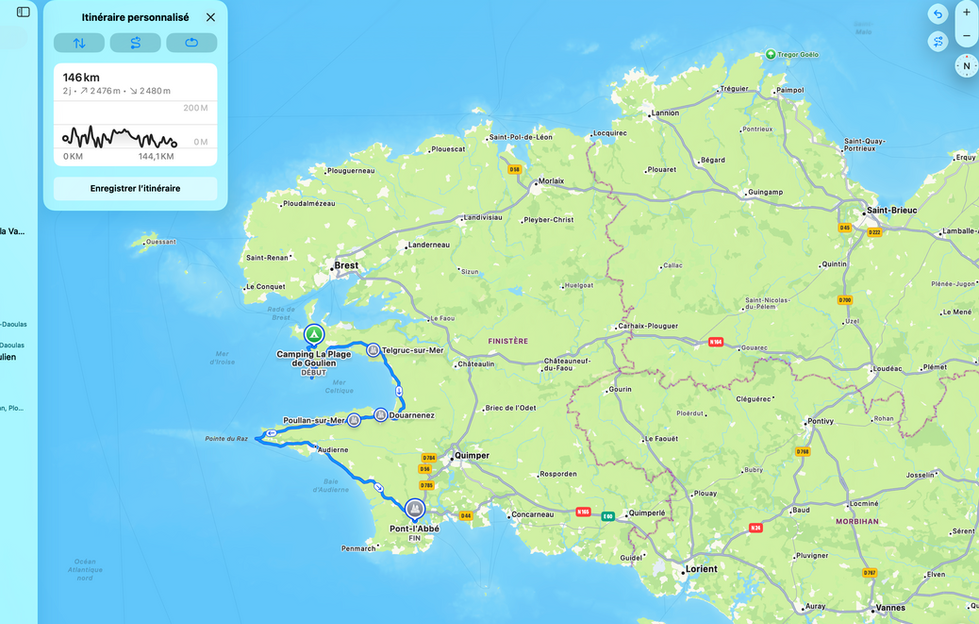Screen dimensions: 979x624
Task: Click the green Camping La Plage de Goulien start pin
Action: (314, 335)
